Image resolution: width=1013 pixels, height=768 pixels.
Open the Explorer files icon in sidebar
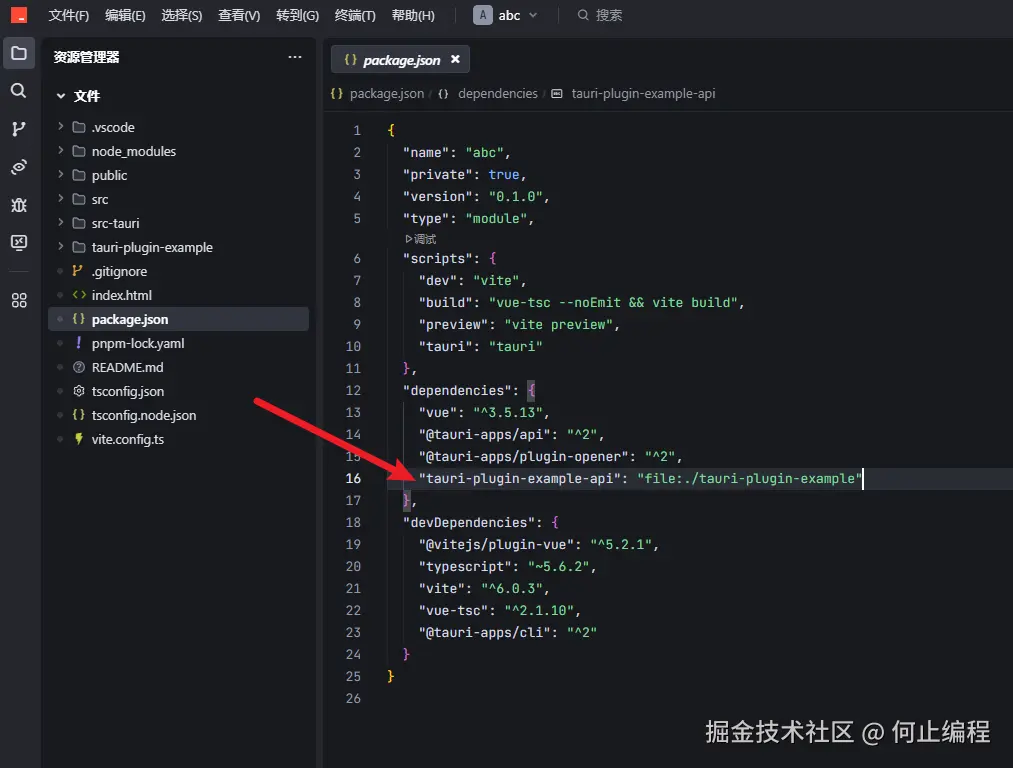[x=19, y=53]
